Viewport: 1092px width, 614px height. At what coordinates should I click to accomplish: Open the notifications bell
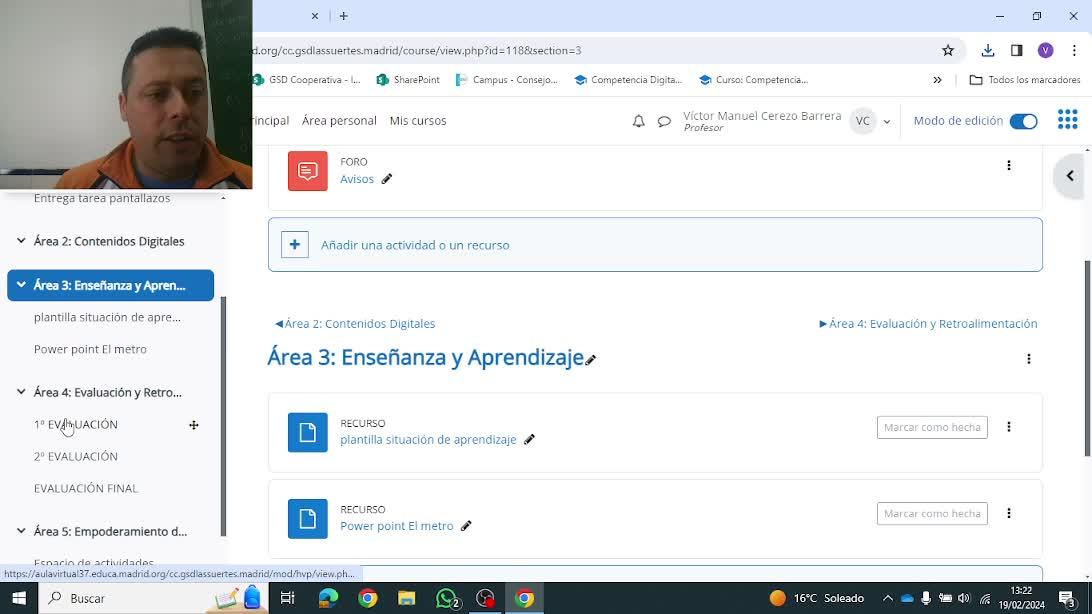[638, 121]
